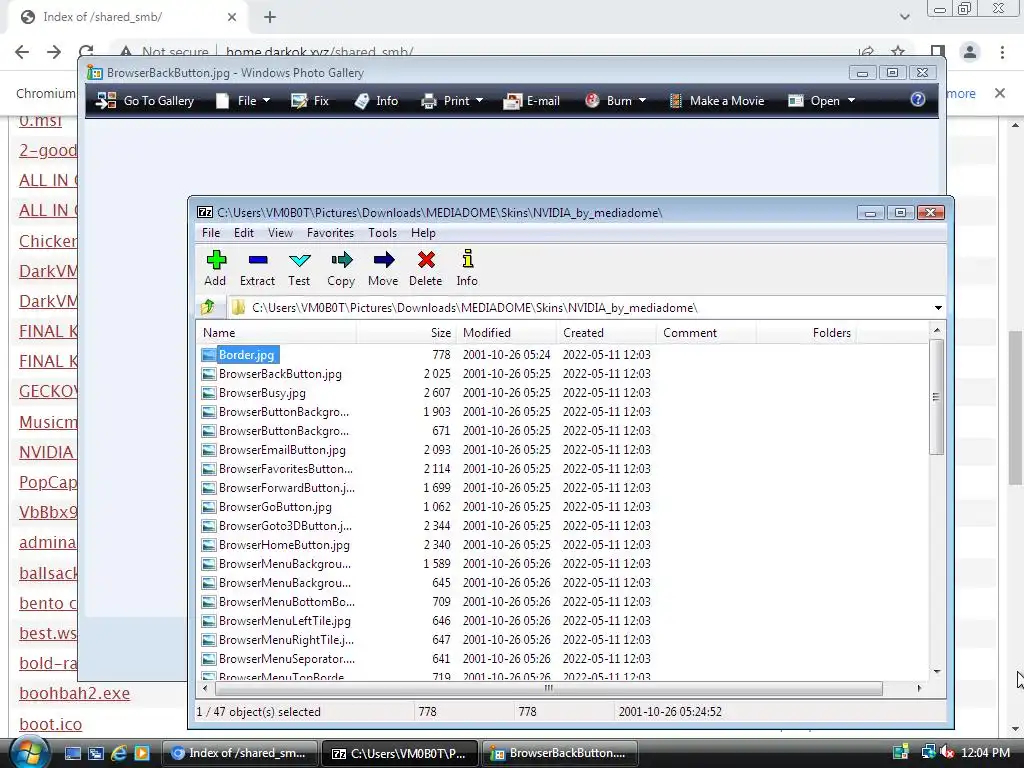Open the 7-Zip View menu

point(280,232)
